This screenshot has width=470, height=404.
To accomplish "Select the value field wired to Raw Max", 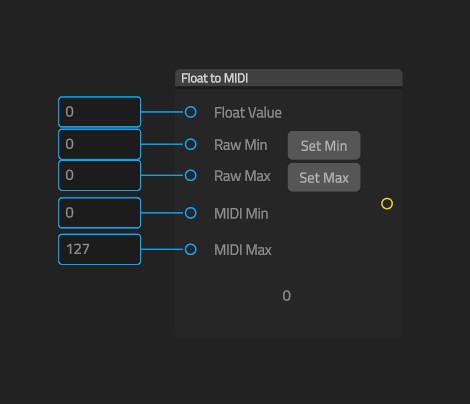I will coord(100,175).
